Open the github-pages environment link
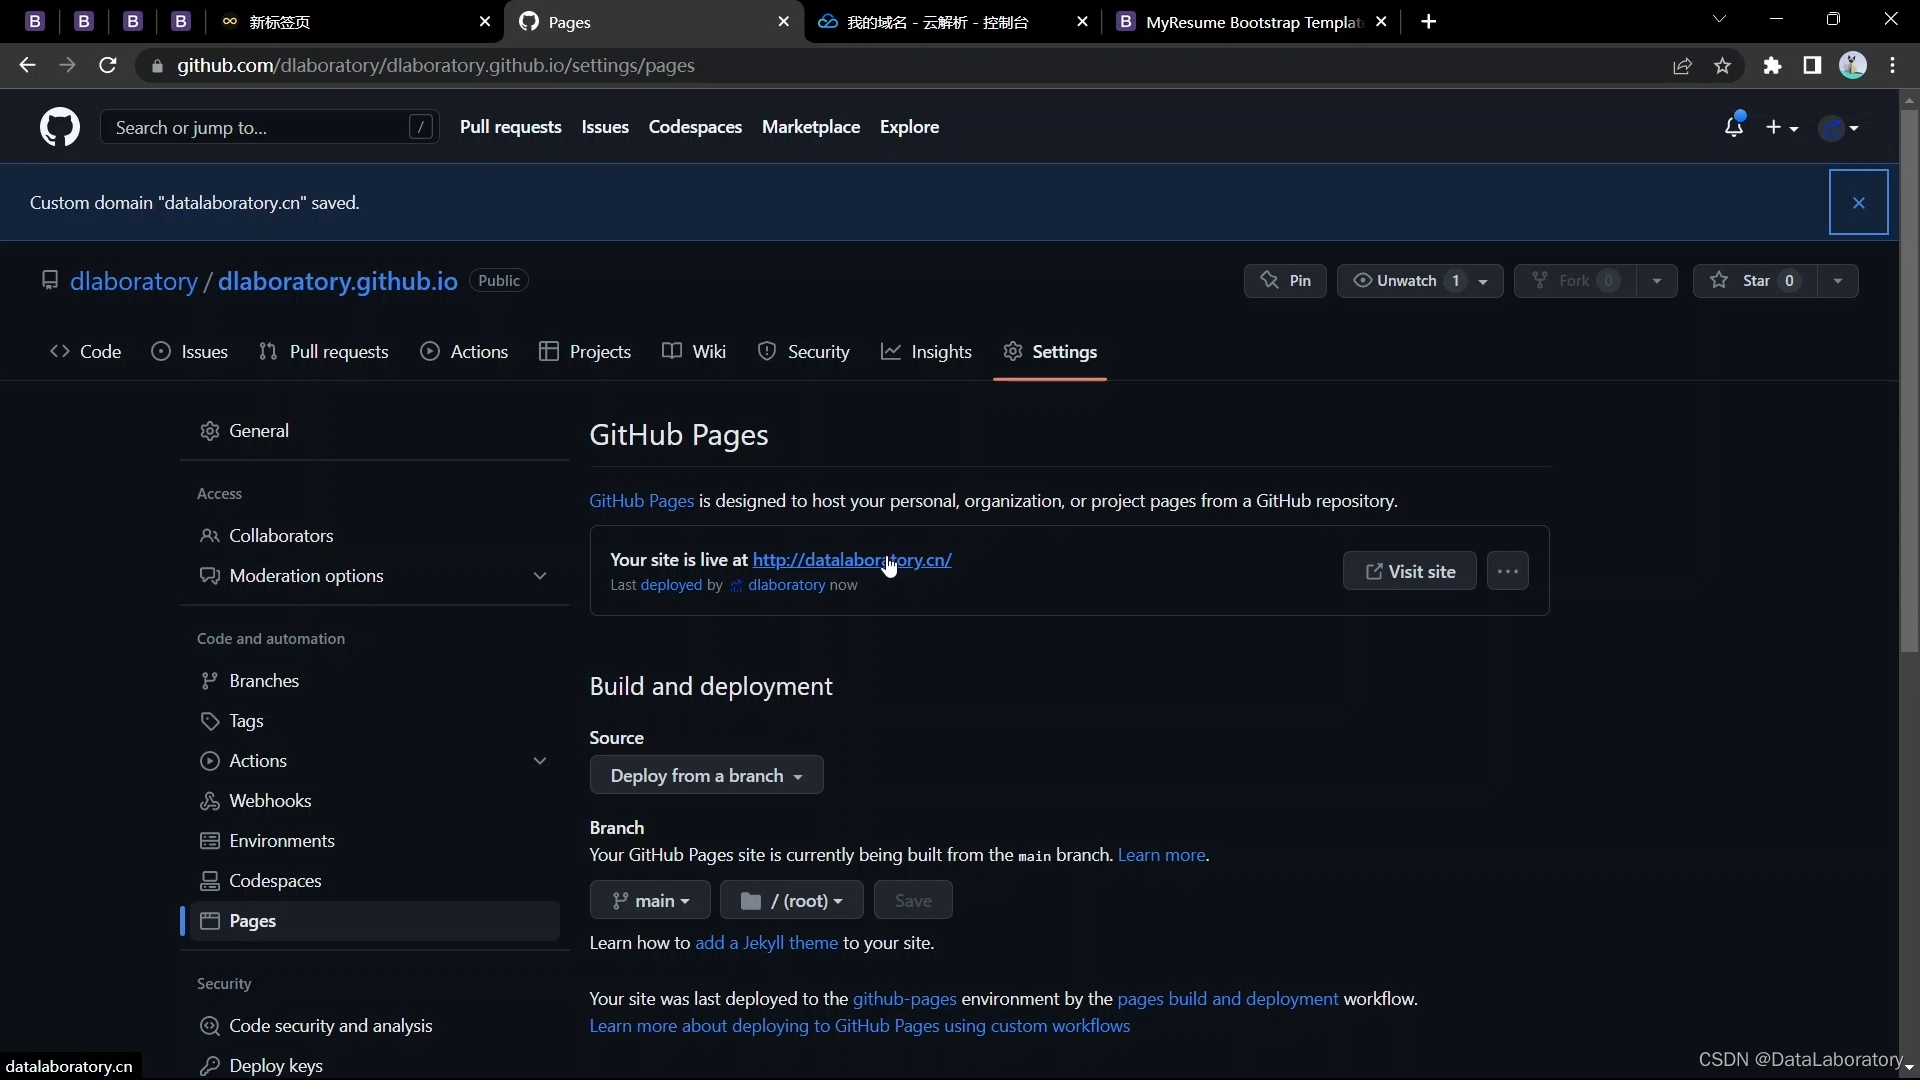The width and height of the screenshot is (1920, 1080). tap(904, 999)
